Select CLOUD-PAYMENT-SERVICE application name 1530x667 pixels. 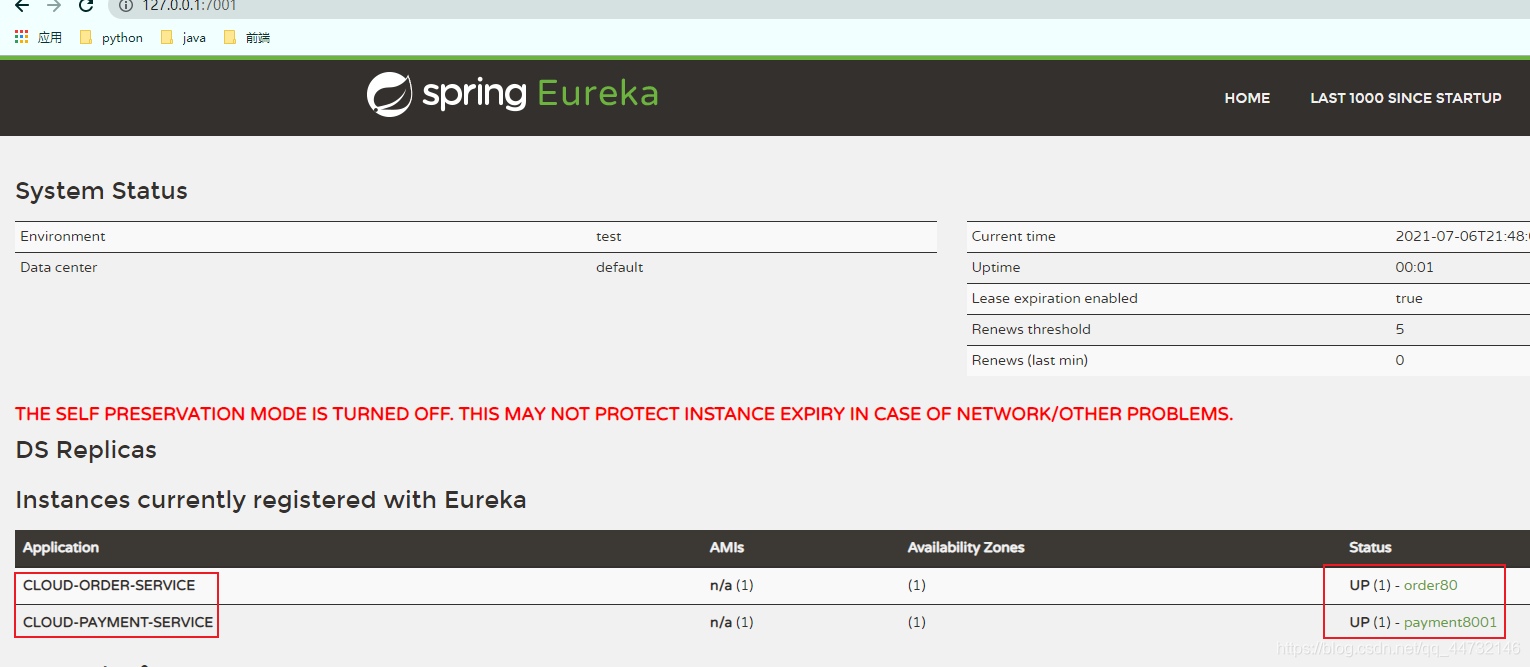pyautogui.click(x=118, y=622)
